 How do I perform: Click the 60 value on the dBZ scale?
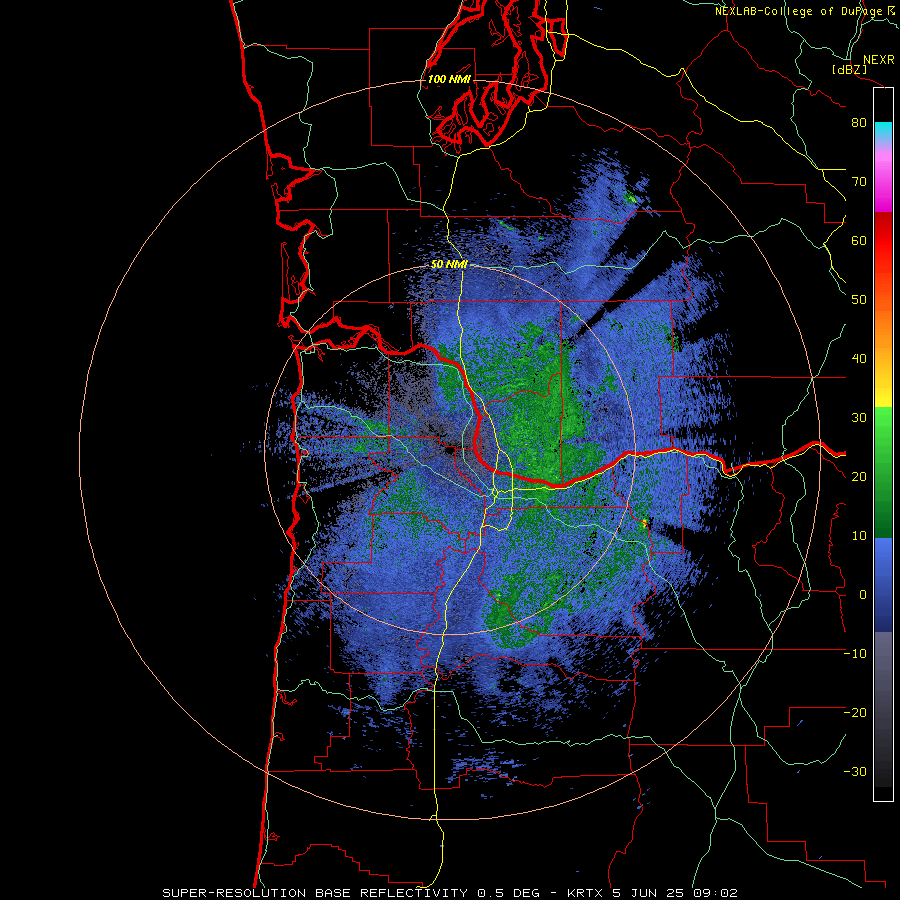tap(859, 240)
